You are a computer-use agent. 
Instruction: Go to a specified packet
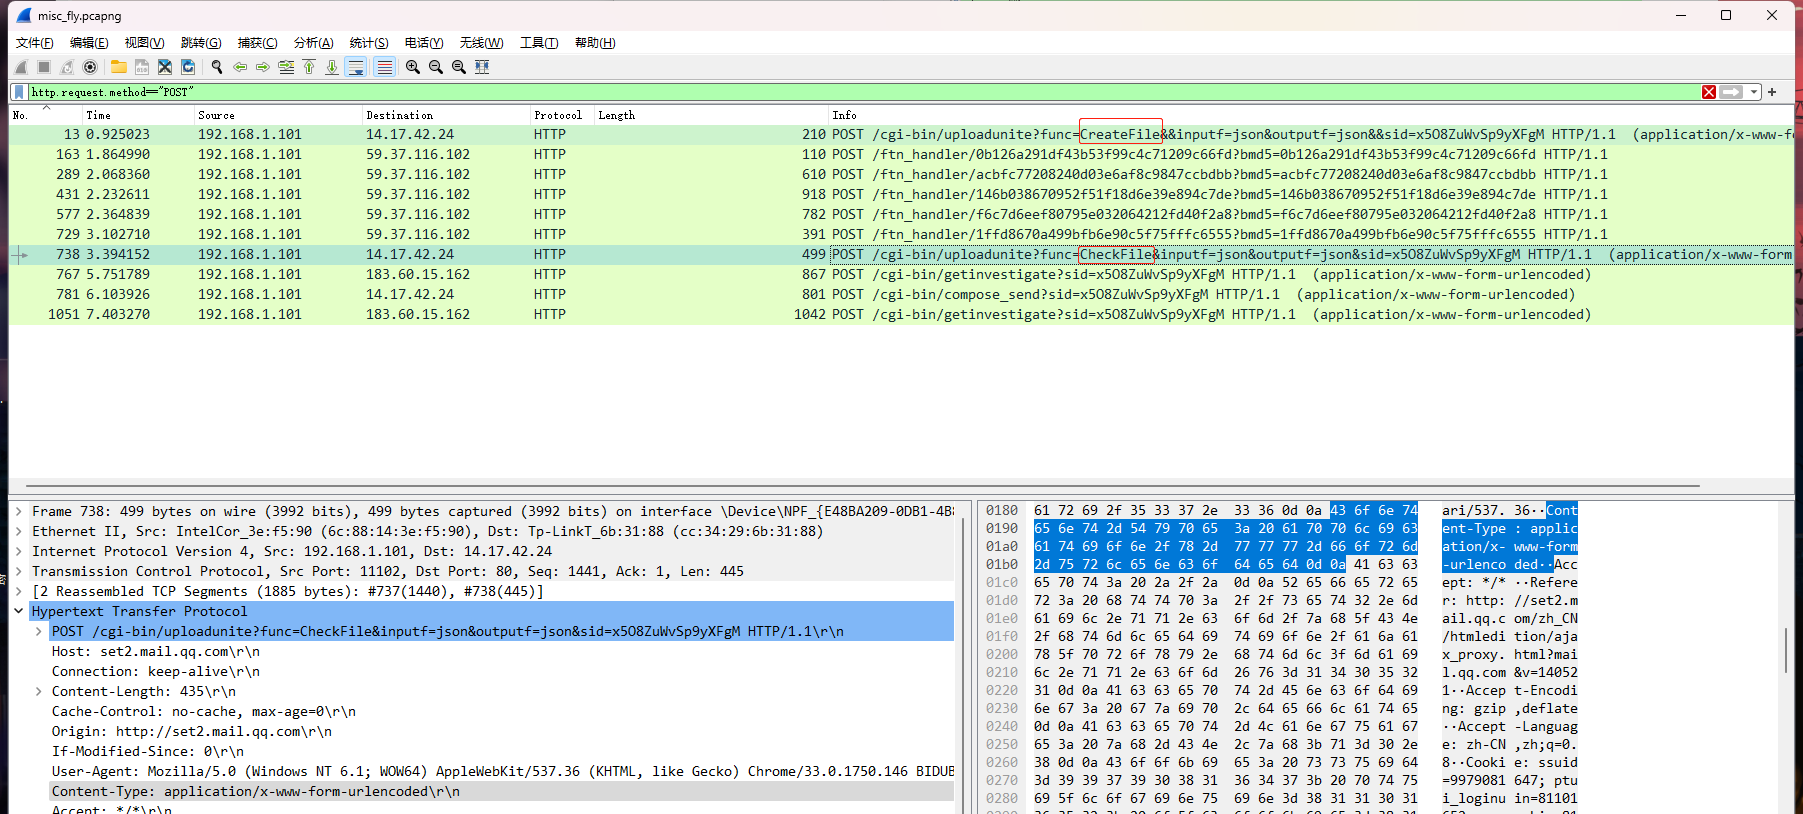click(286, 67)
